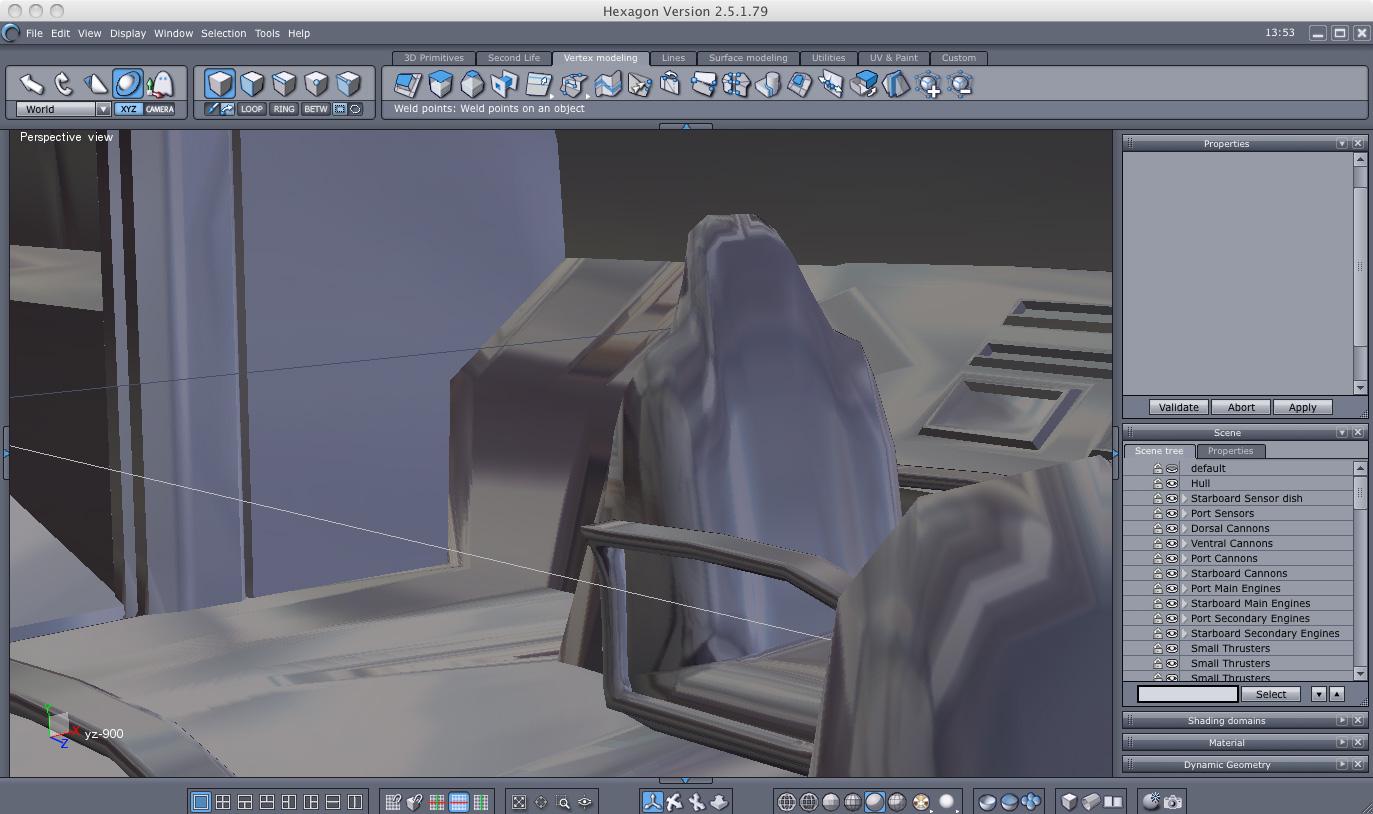The image size is (1373, 814).
Task: Expand the Port Main Engines node
Action: click(x=1185, y=588)
